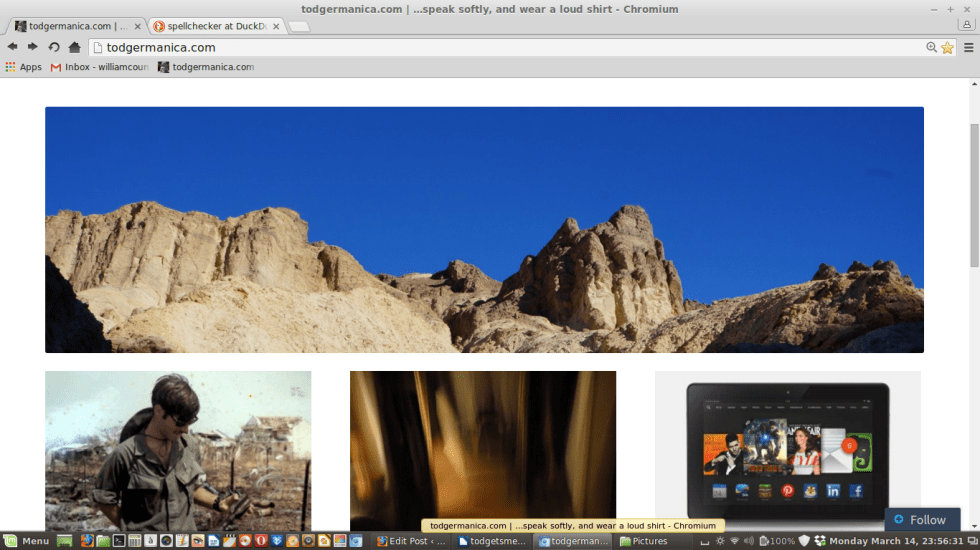
Task: Open the browser home page icon
Action: click(74, 47)
